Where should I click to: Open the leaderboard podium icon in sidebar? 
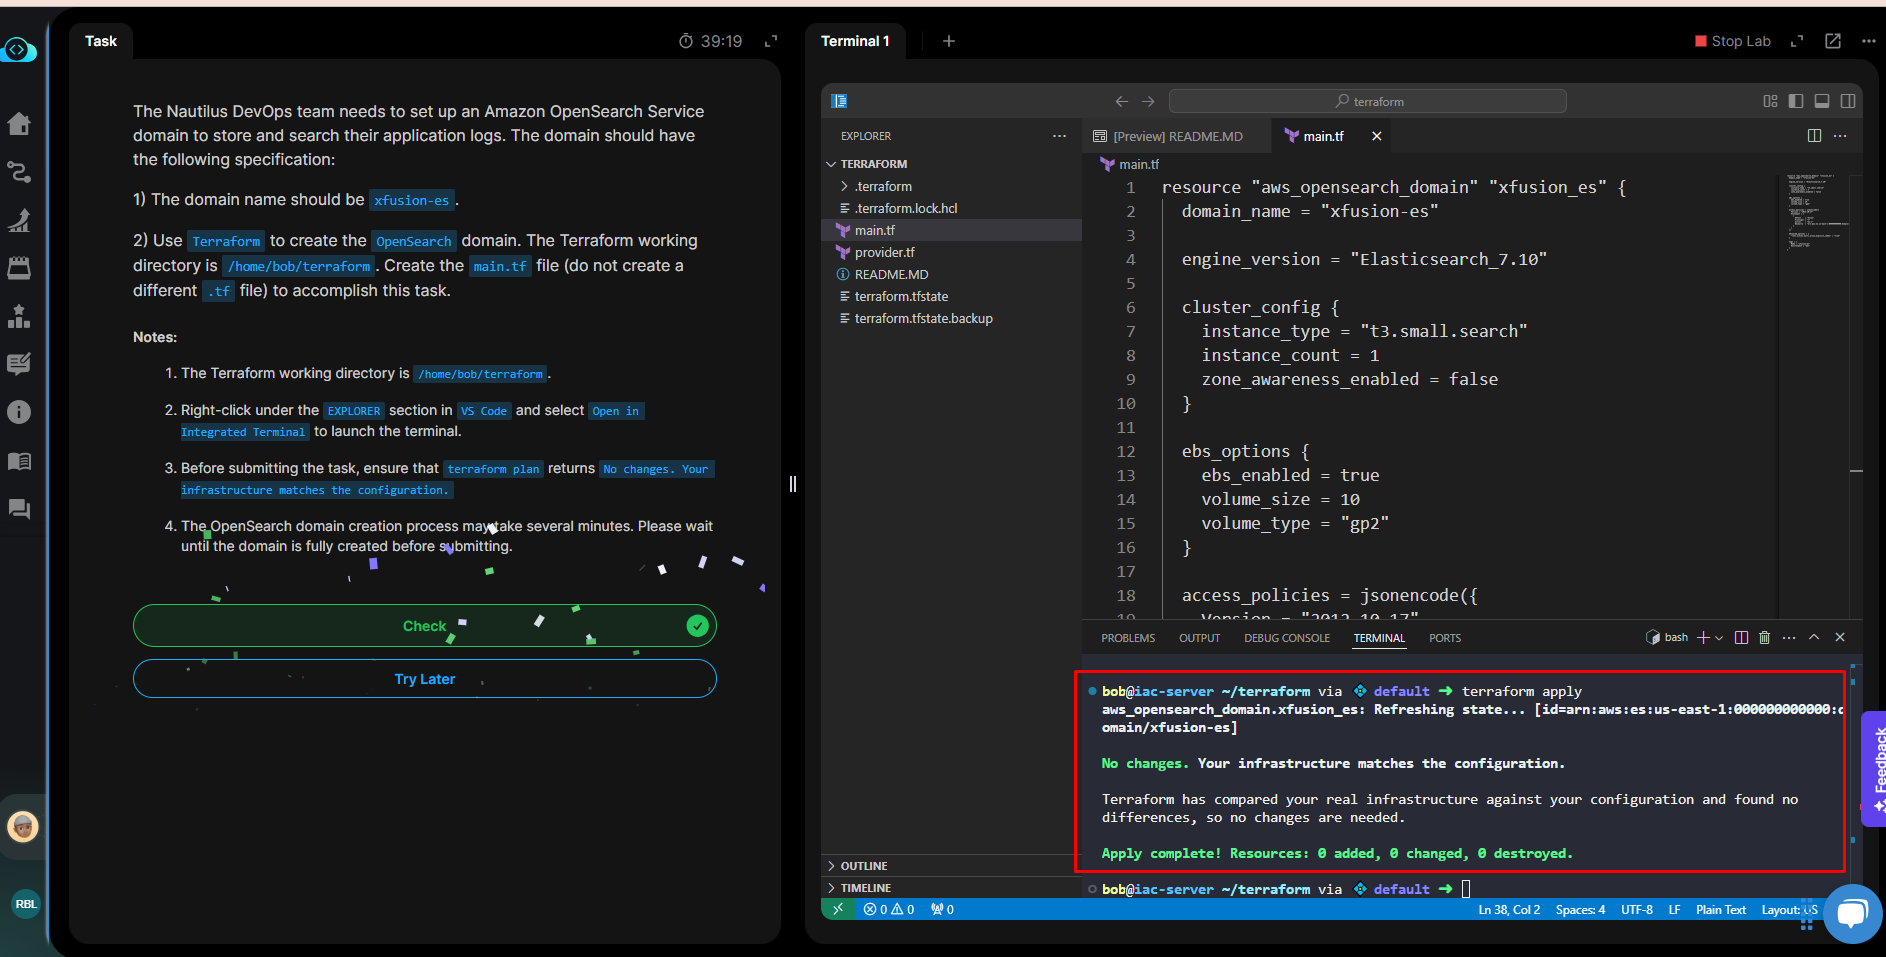(19, 316)
